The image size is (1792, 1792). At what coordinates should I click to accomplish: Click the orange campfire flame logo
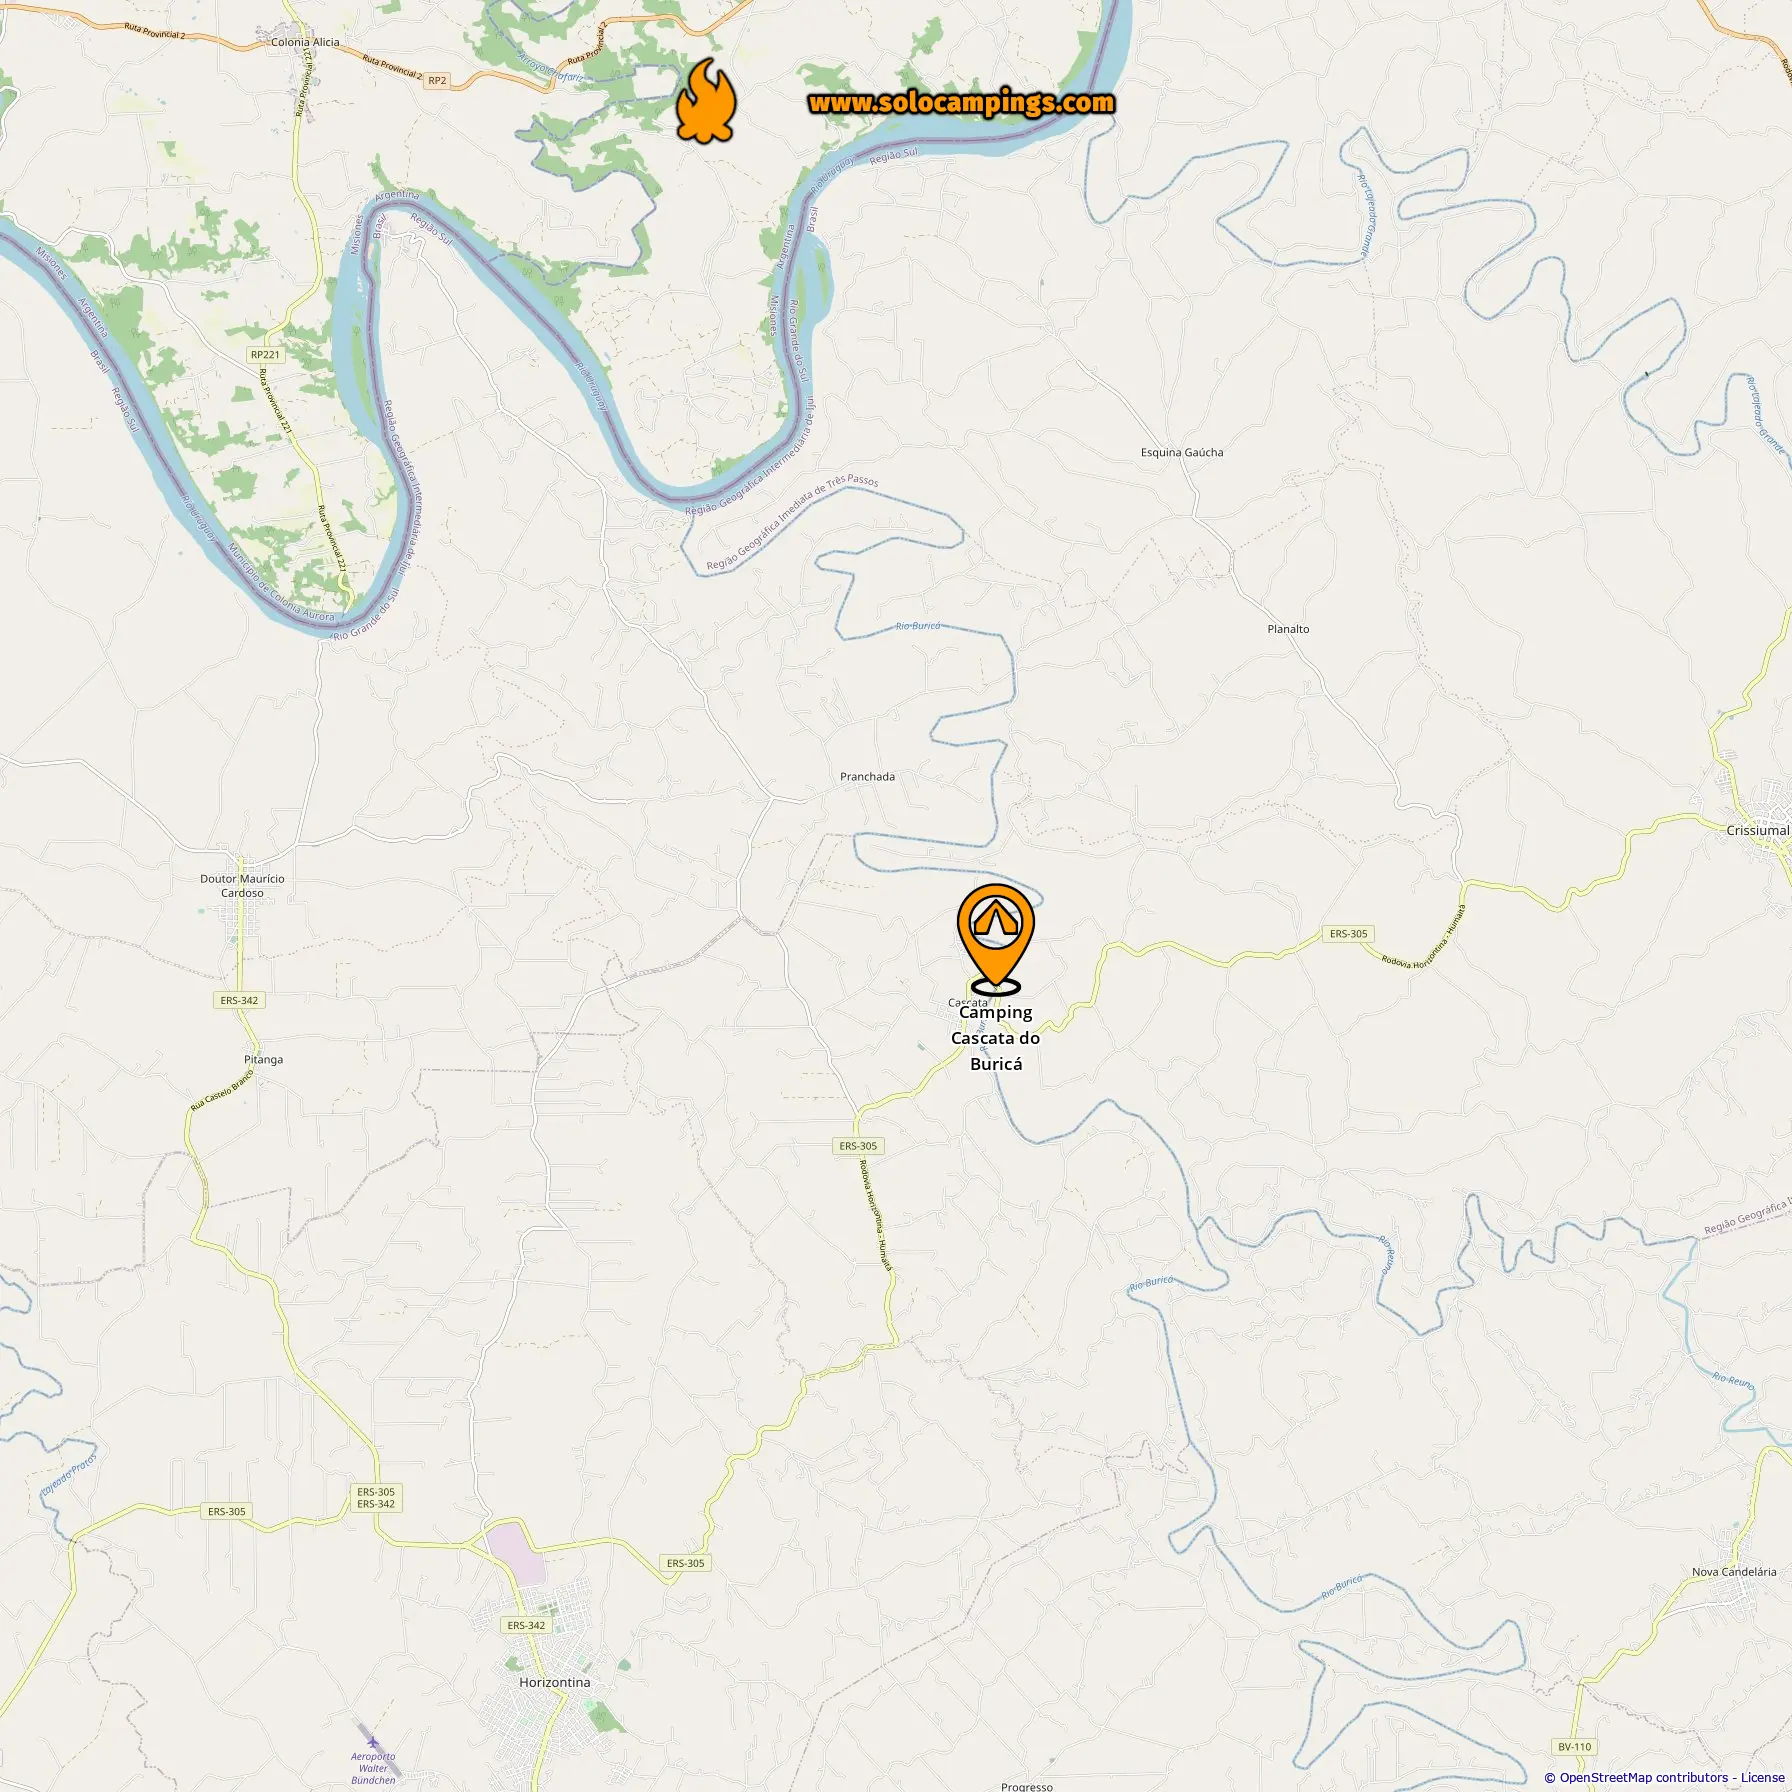tap(706, 100)
